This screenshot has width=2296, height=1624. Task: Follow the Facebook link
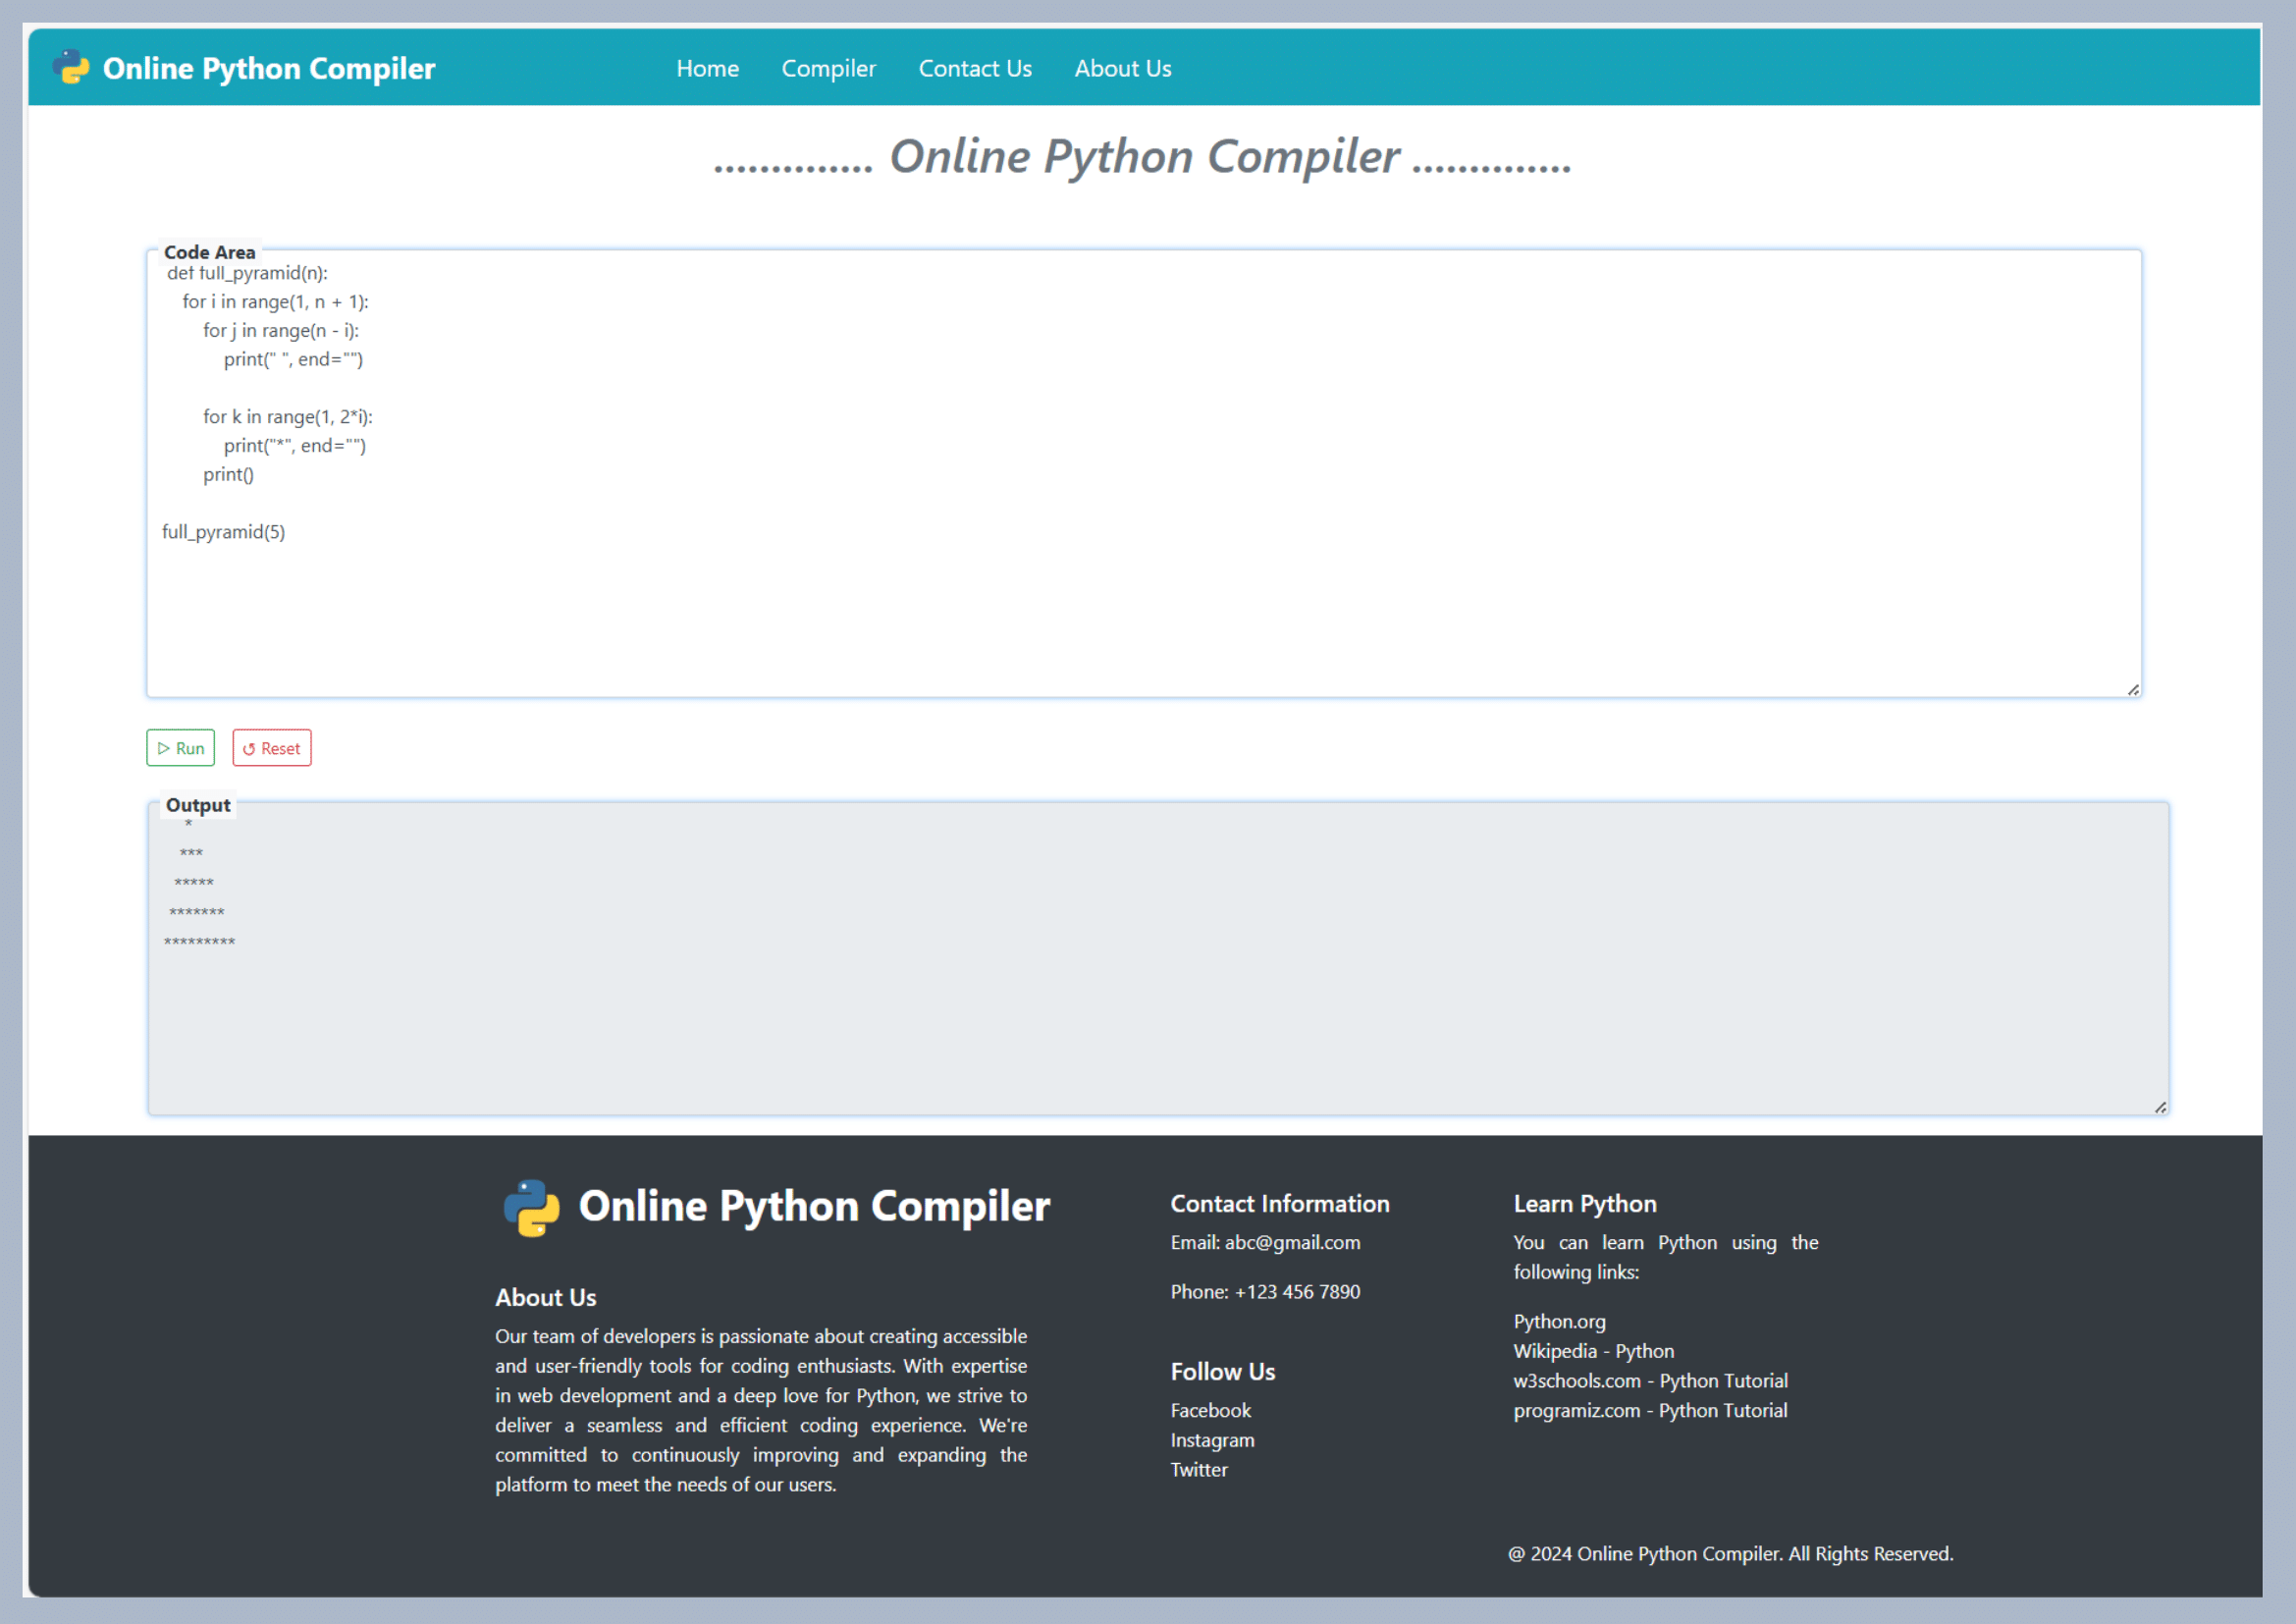(1210, 1410)
